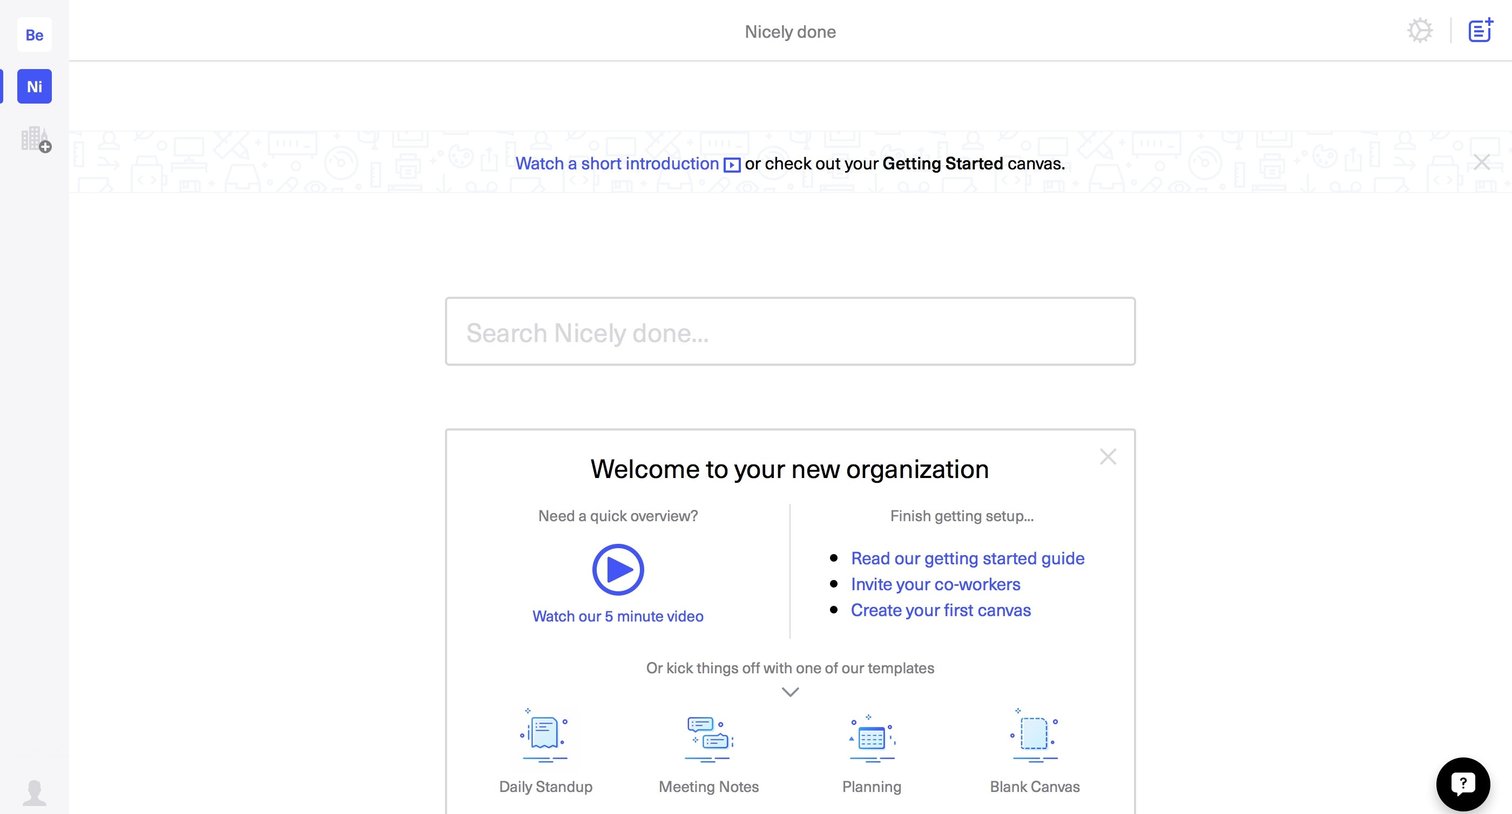This screenshot has height=814, width=1512.
Task: Click the Search Nicely done field
Action: (790, 331)
